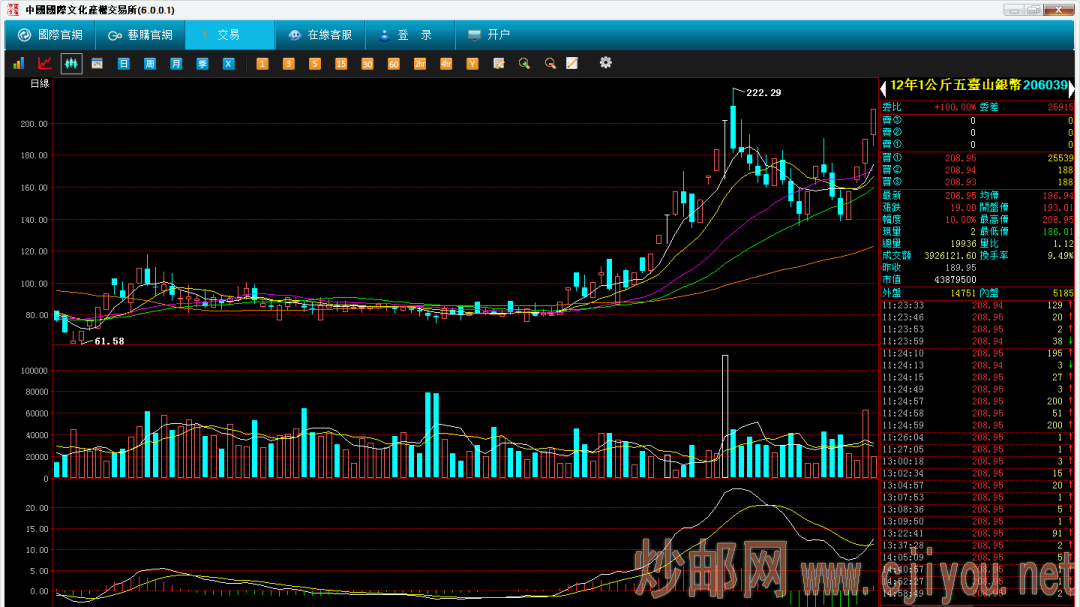Open the notepad pencil icon

pos(572,63)
